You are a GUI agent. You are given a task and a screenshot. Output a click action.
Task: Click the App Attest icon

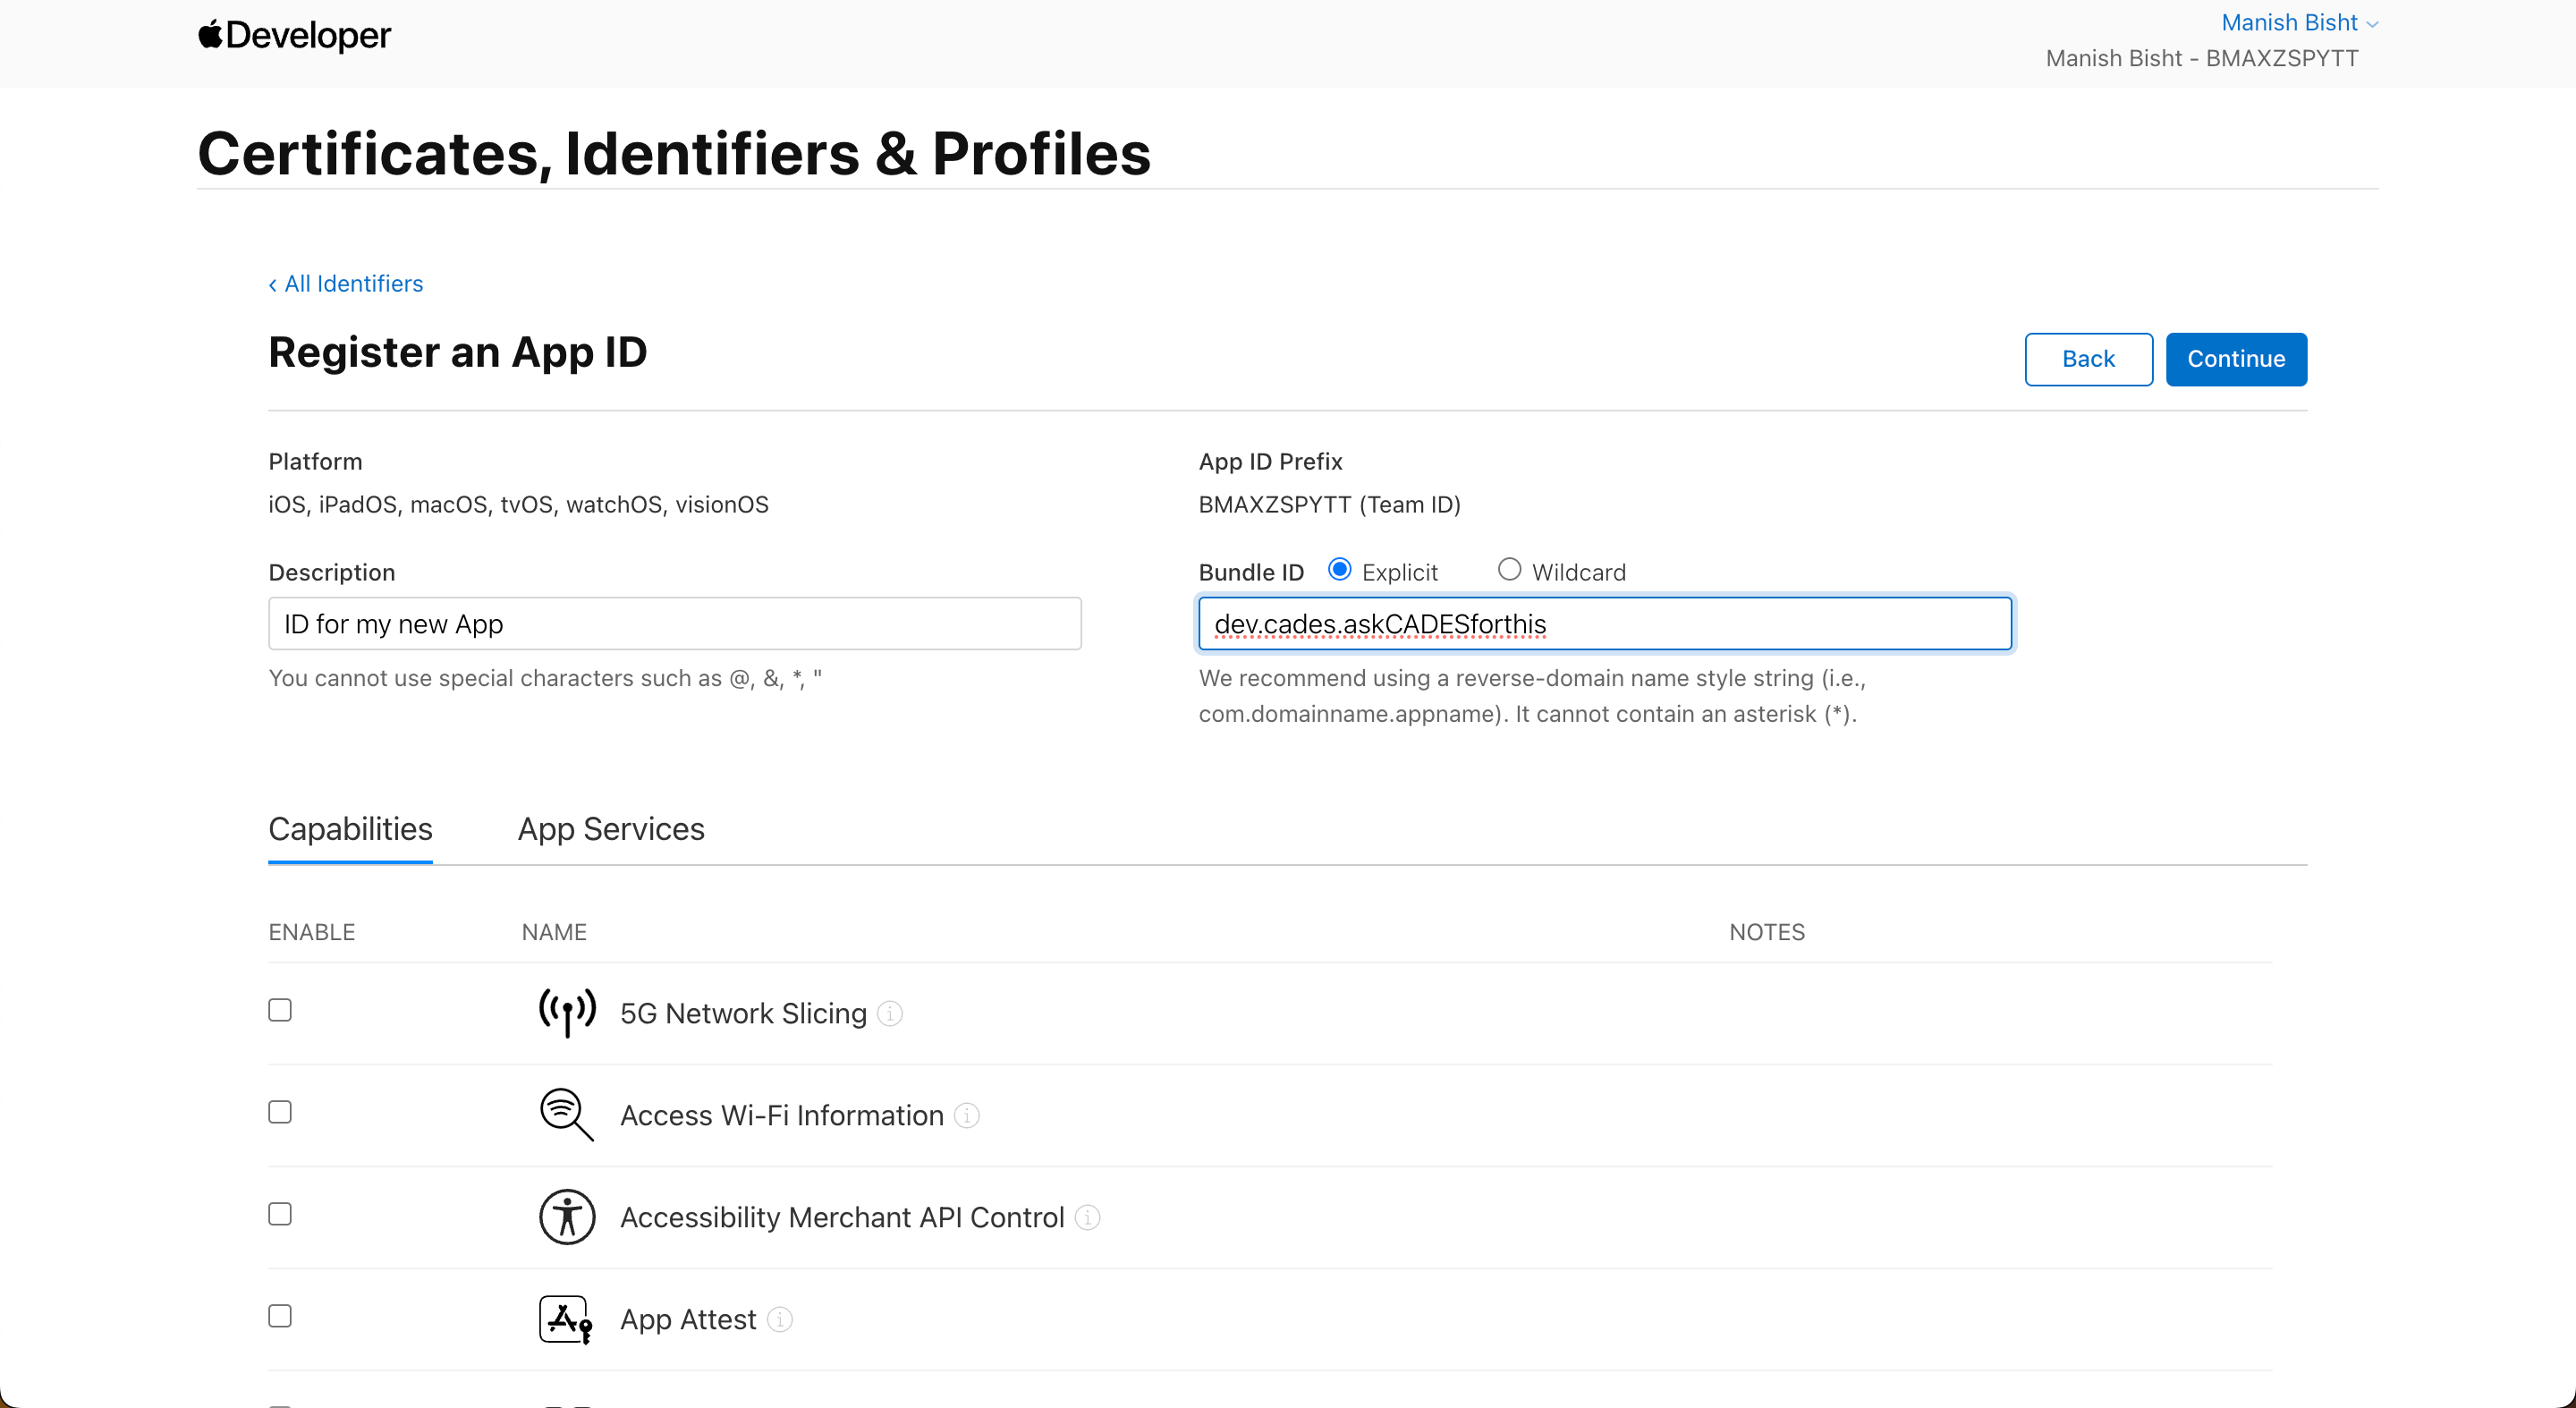(x=566, y=1319)
